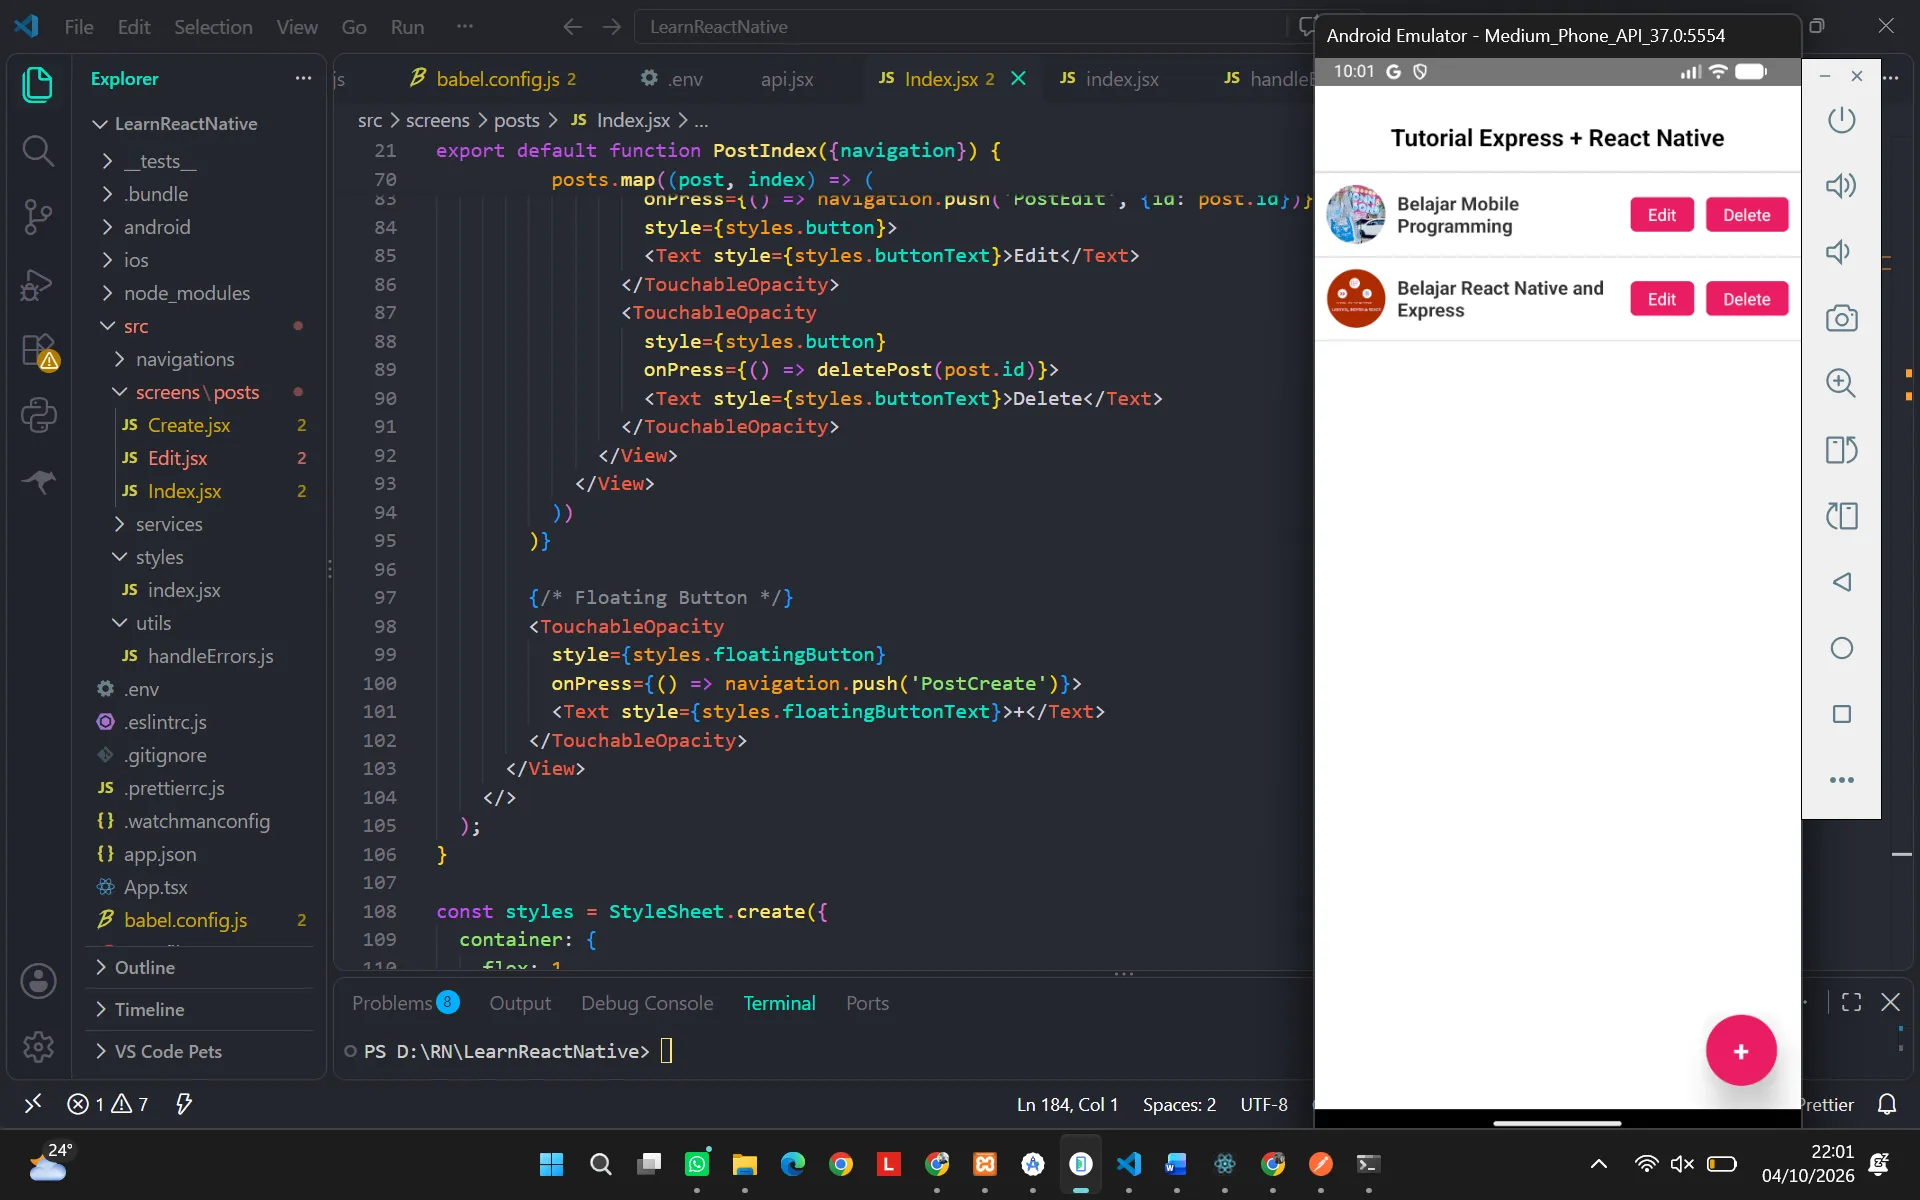Open Run and Debug view
Image resolution: width=1920 pixels, height=1200 pixels.
pos(38,285)
